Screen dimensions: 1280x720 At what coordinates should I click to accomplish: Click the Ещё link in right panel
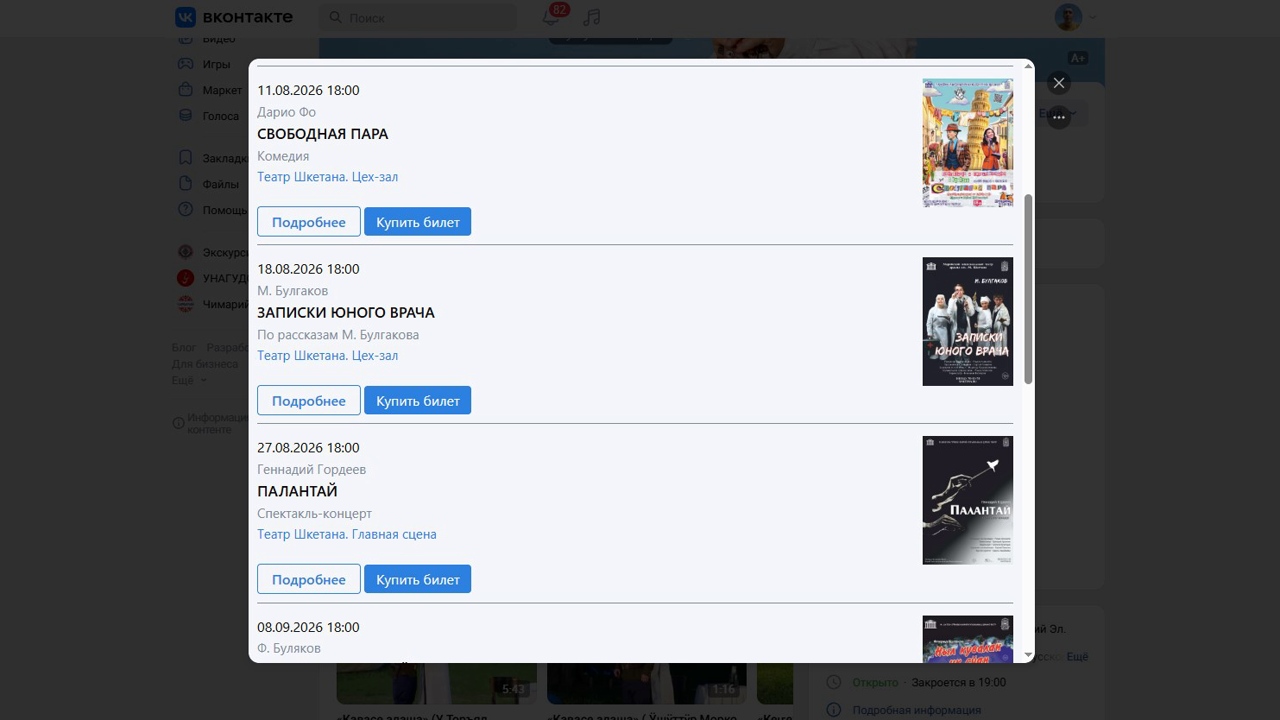[x=1077, y=657]
